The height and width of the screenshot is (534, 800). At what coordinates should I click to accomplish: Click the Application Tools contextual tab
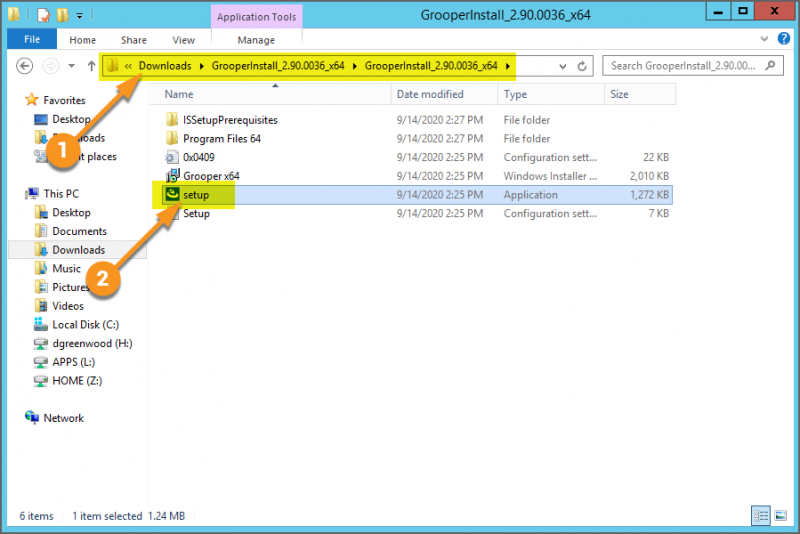point(257,17)
